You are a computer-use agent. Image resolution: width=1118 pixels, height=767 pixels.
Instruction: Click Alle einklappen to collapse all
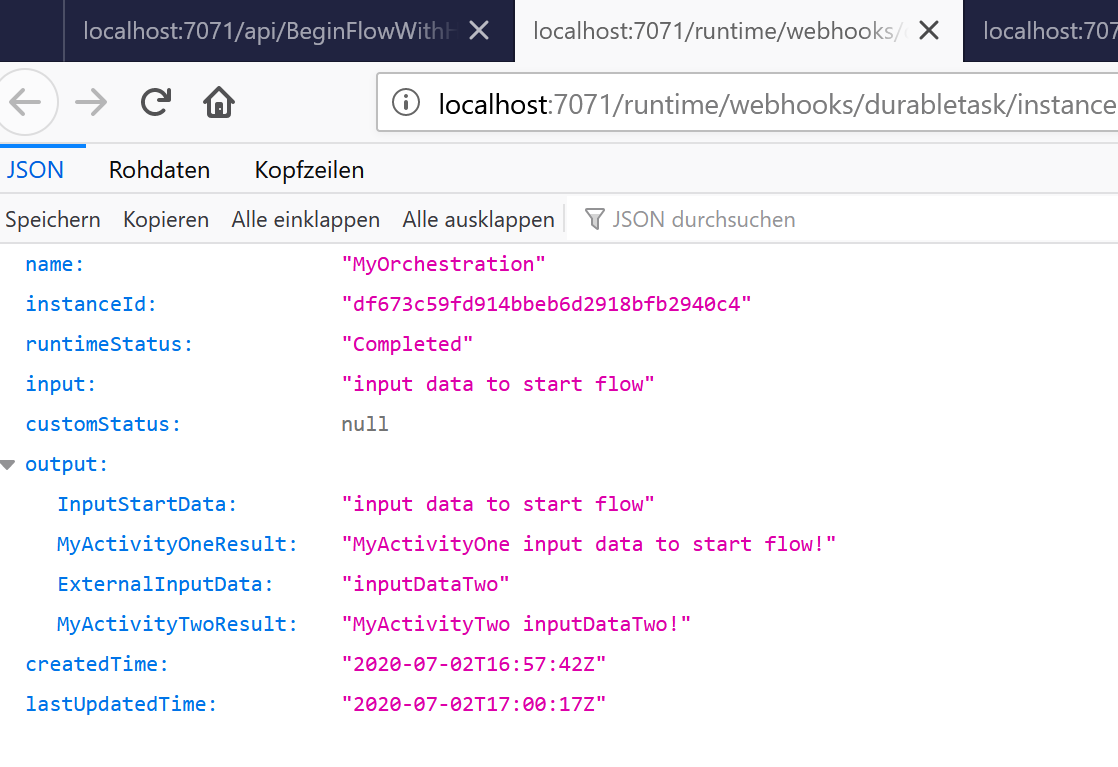[x=305, y=219]
